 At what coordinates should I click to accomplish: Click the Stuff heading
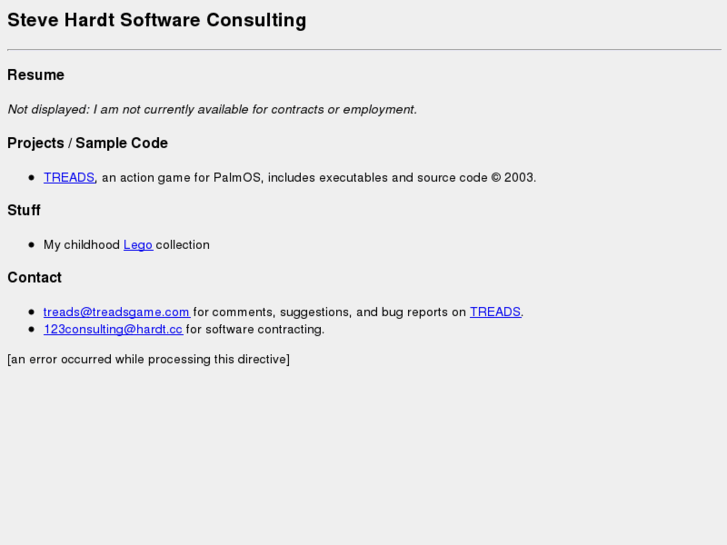pyautogui.click(x=24, y=210)
